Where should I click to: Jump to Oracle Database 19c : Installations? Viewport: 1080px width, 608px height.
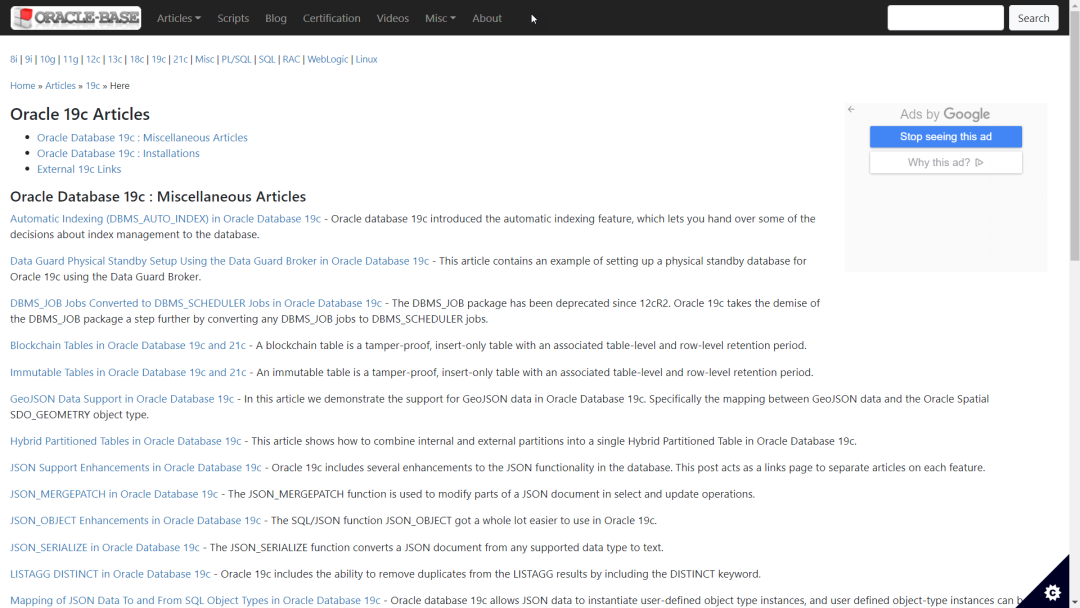[x=118, y=153]
